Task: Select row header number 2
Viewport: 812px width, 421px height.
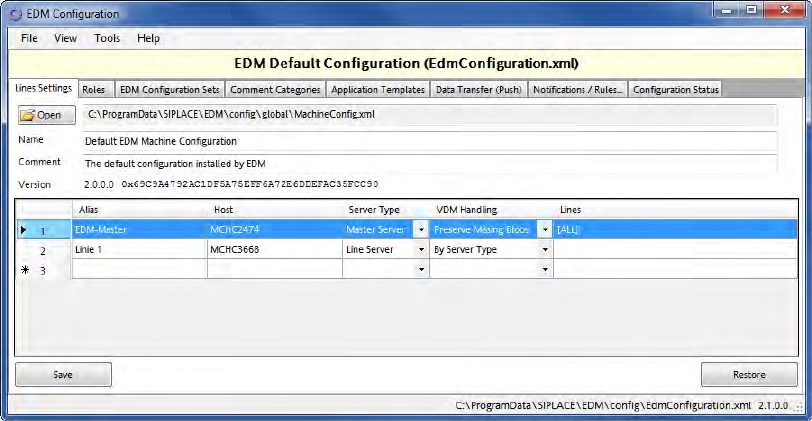Action: click(x=43, y=250)
